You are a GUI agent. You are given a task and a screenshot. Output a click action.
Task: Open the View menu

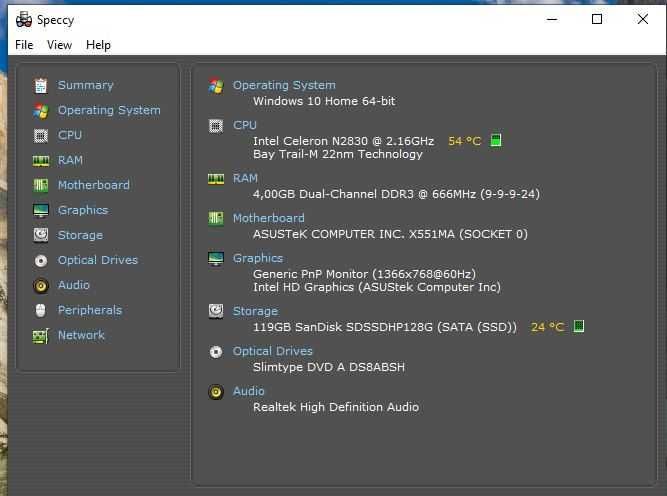click(59, 45)
